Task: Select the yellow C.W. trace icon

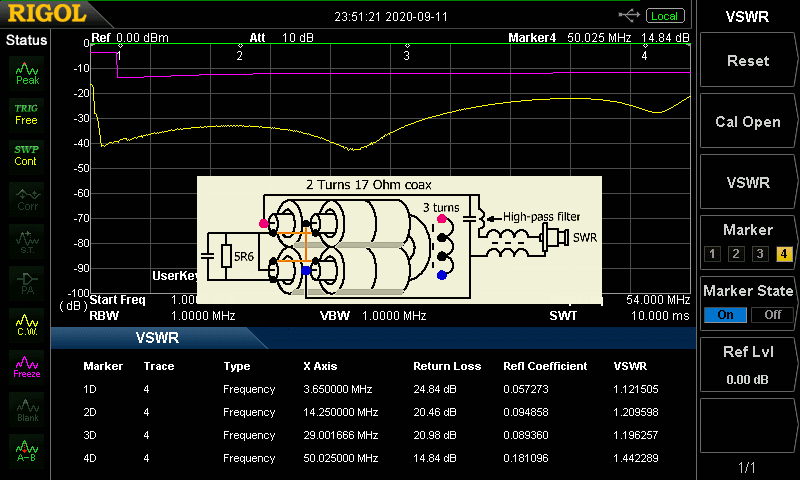Action: [27, 324]
